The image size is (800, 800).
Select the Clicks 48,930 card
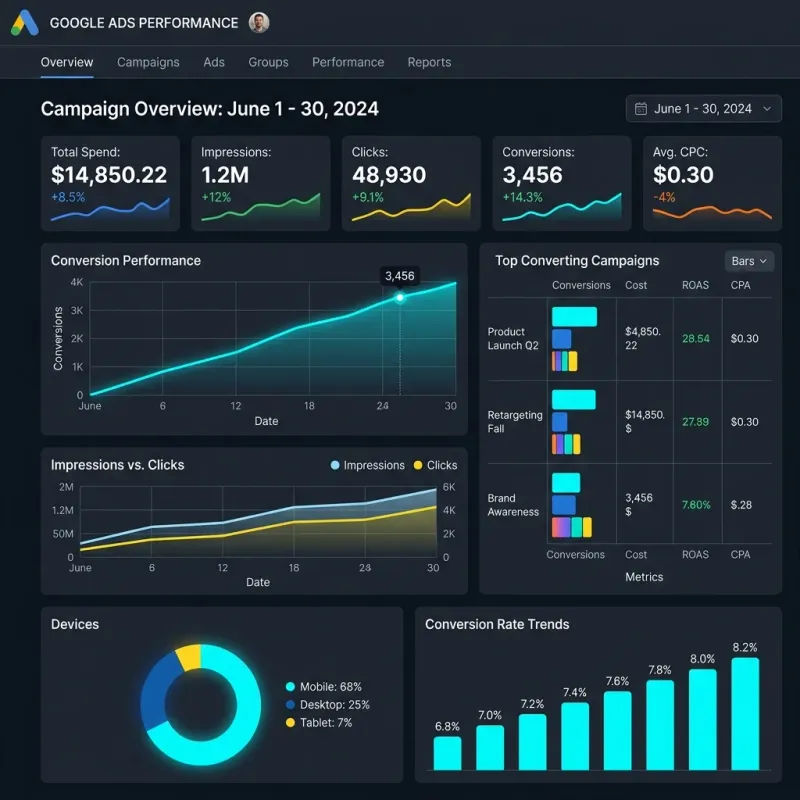pos(411,184)
